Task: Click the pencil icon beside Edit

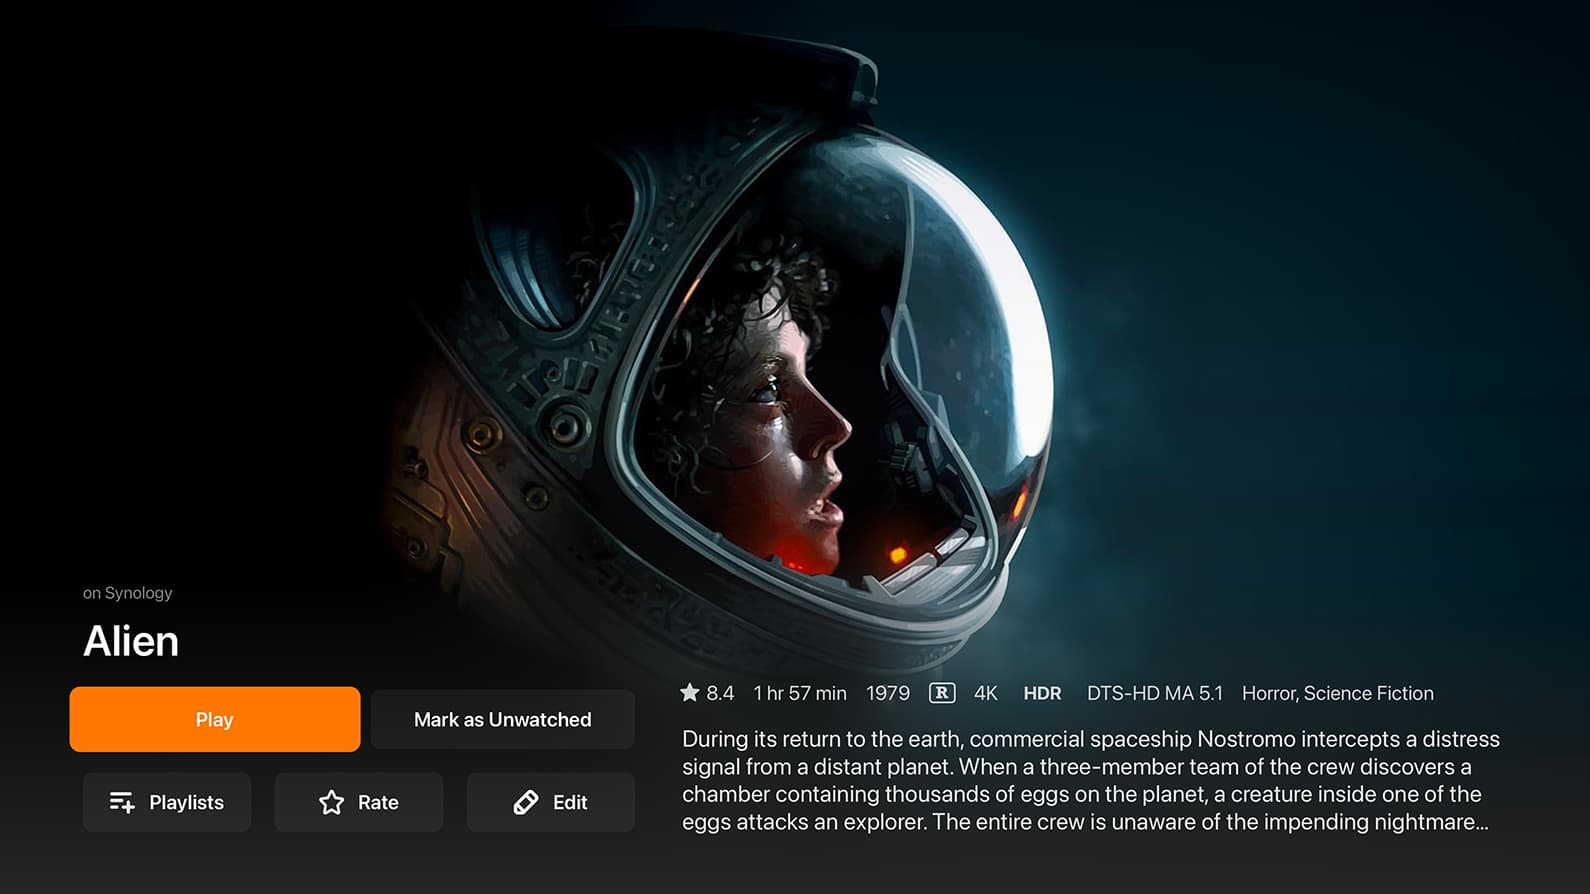Action: 526,802
